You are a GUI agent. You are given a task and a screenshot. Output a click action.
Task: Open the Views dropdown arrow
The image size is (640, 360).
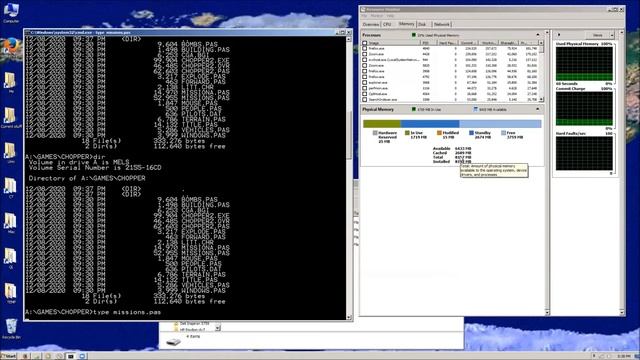click(x=611, y=35)
